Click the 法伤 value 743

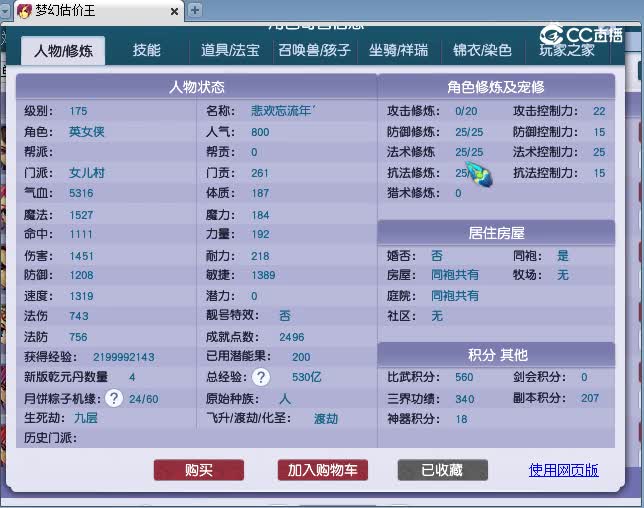(x=78, y=316)
